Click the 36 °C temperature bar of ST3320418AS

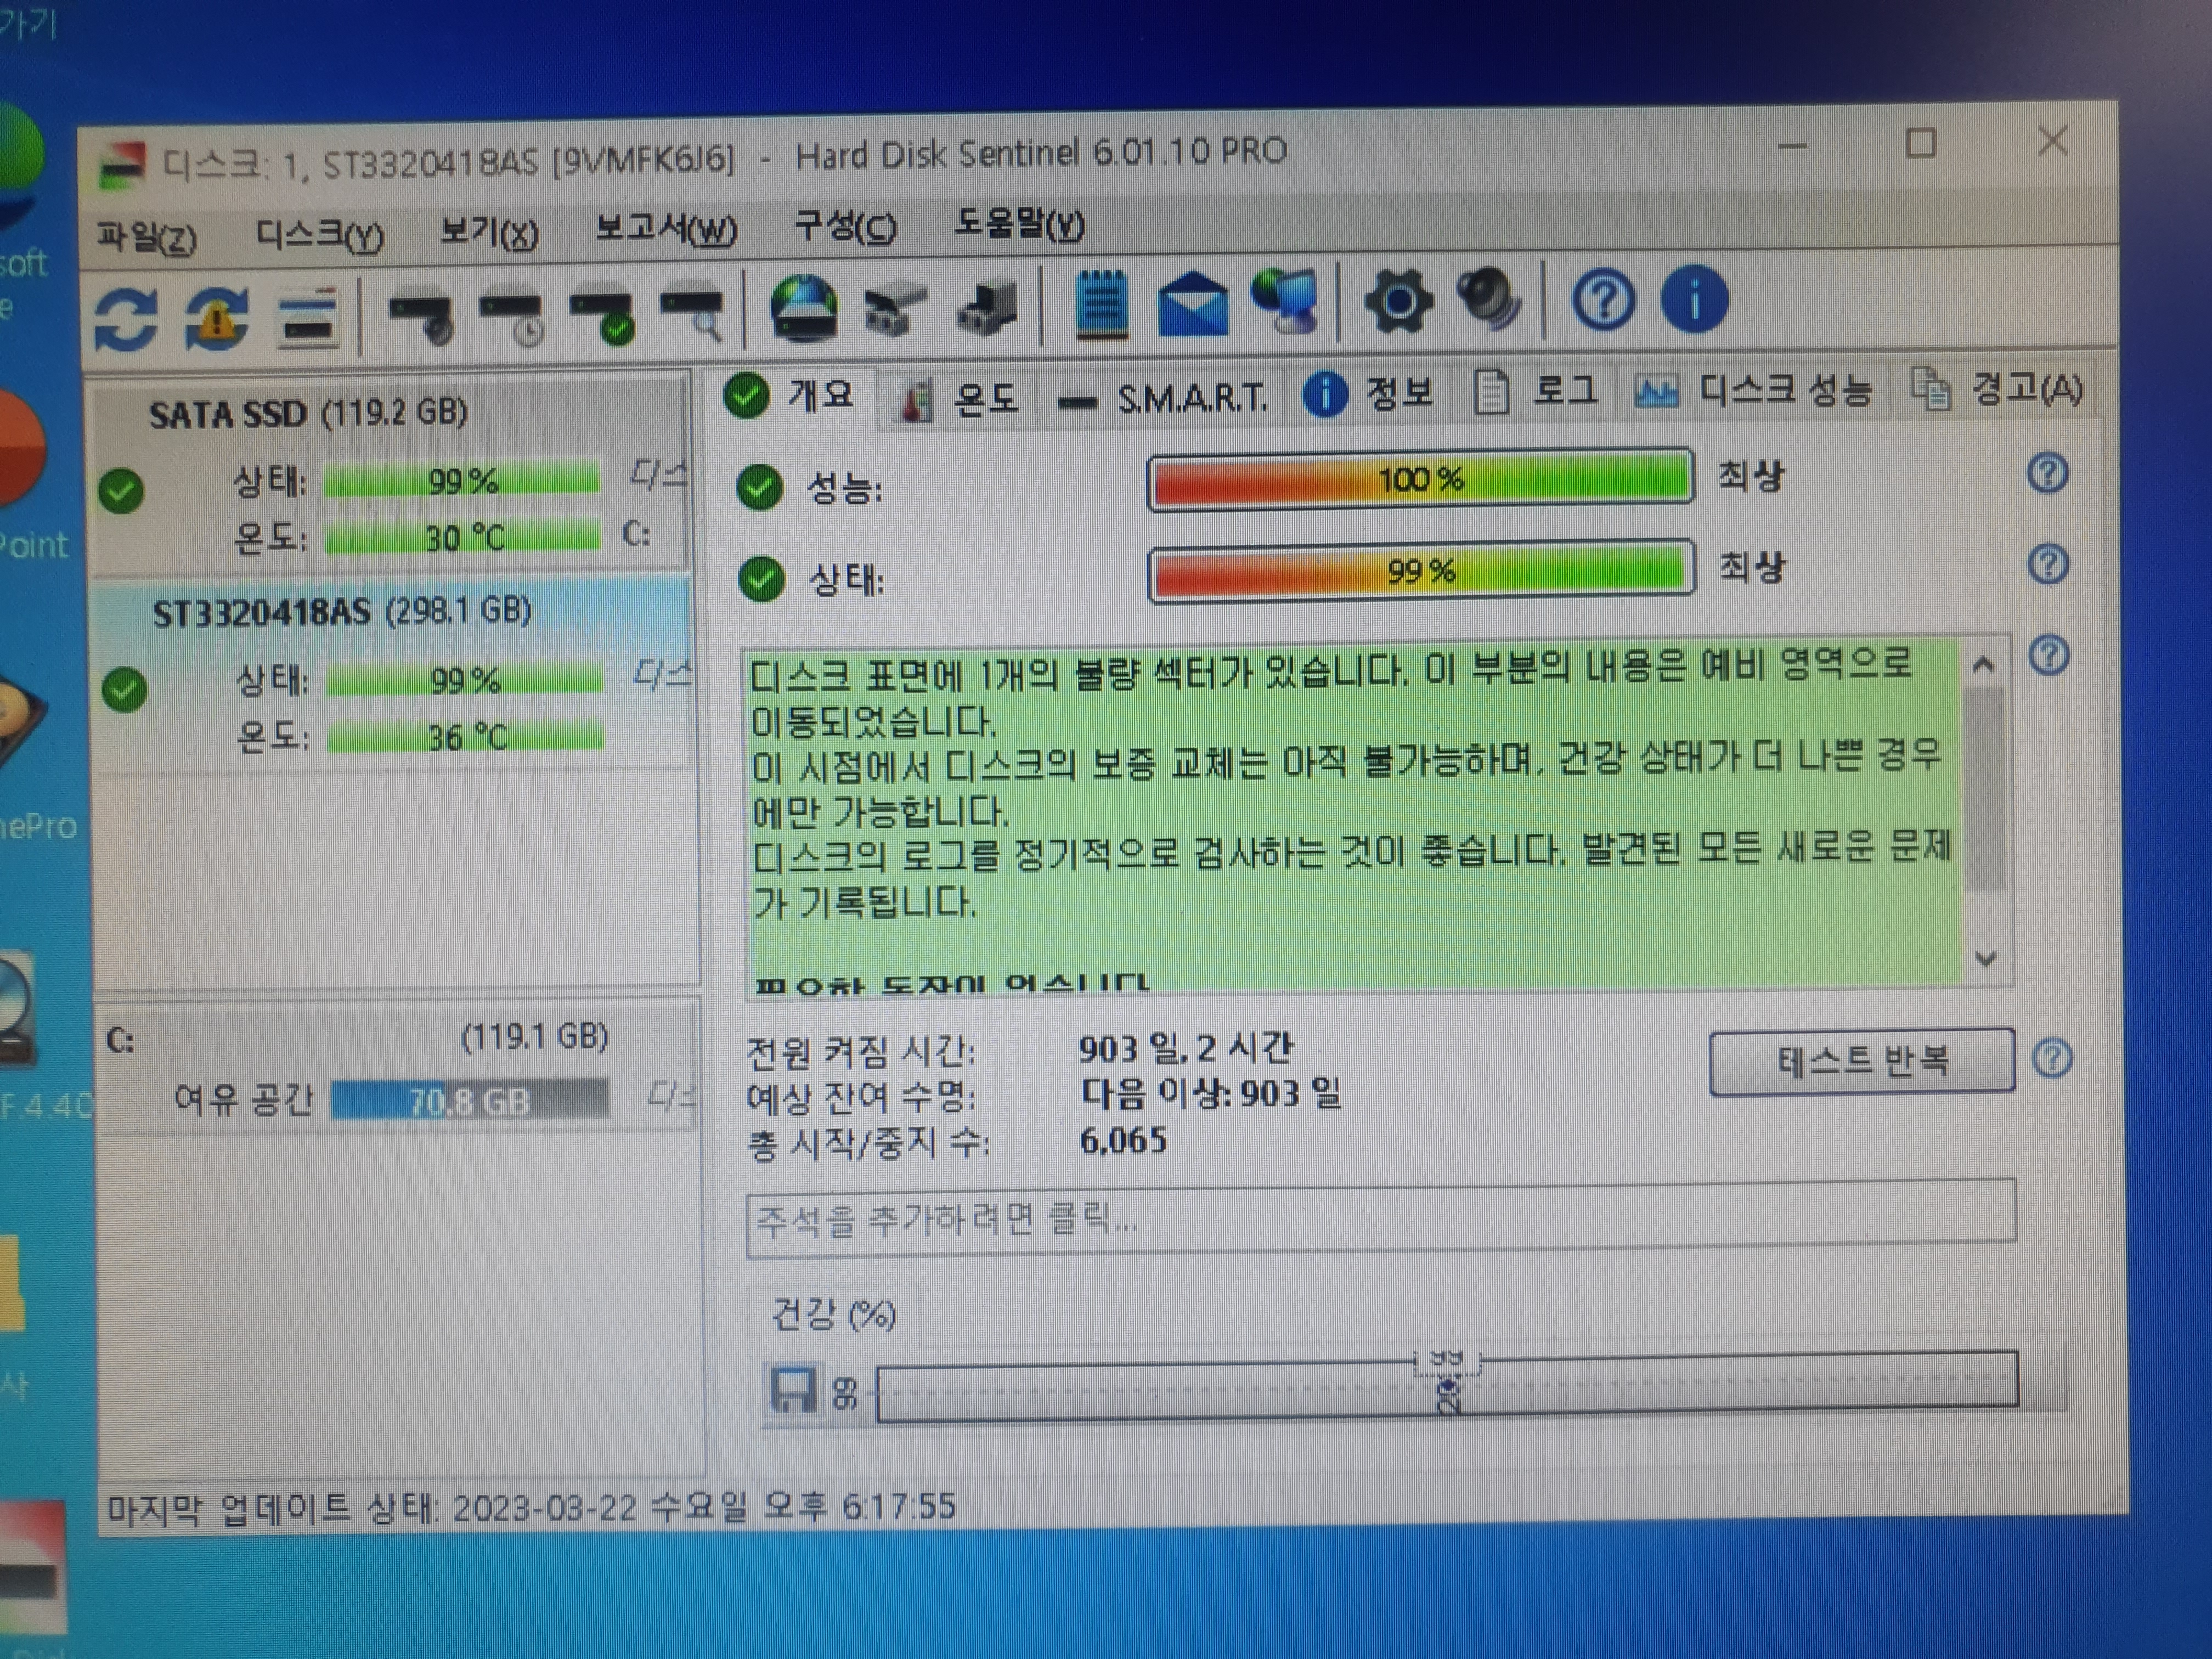[466, 738]
